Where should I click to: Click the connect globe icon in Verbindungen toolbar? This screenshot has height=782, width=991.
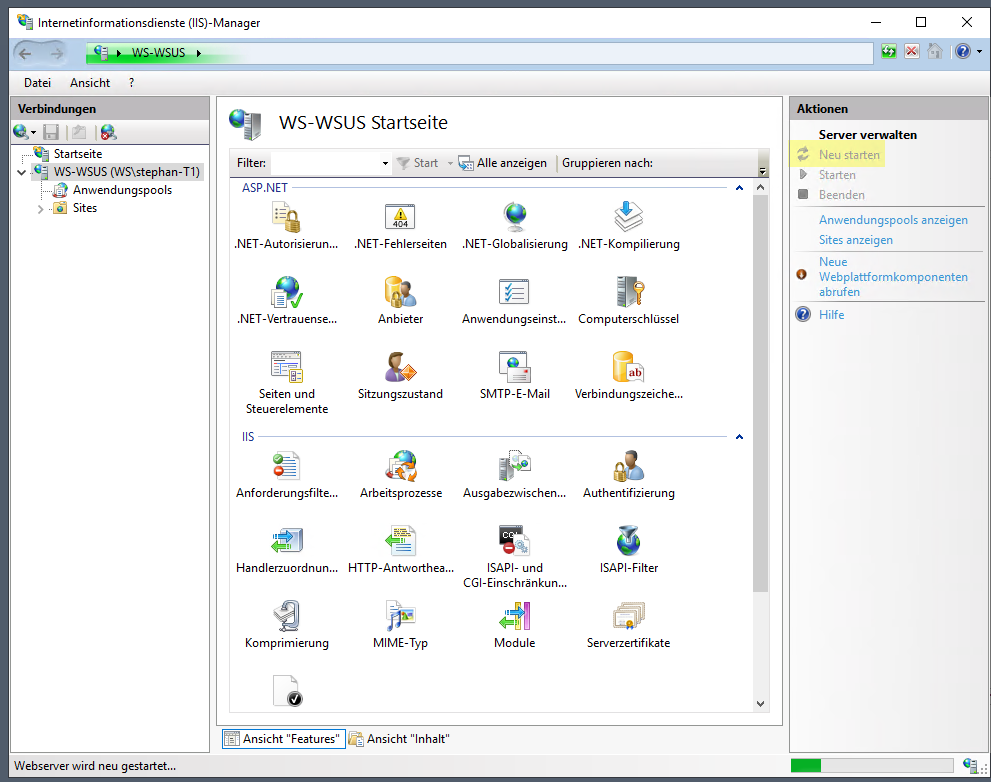[21, 132]
